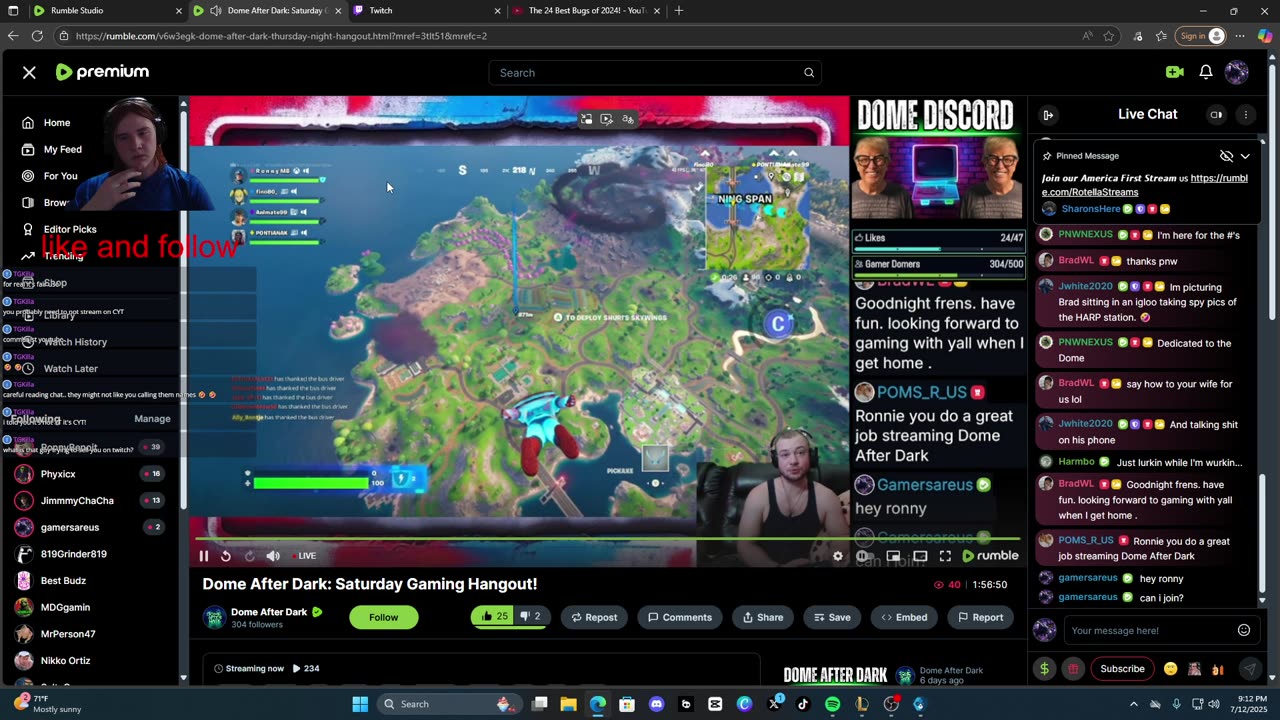Collapse the pinned message chevron
The image size is (1280, 720).
click(x=1245, y=156)
